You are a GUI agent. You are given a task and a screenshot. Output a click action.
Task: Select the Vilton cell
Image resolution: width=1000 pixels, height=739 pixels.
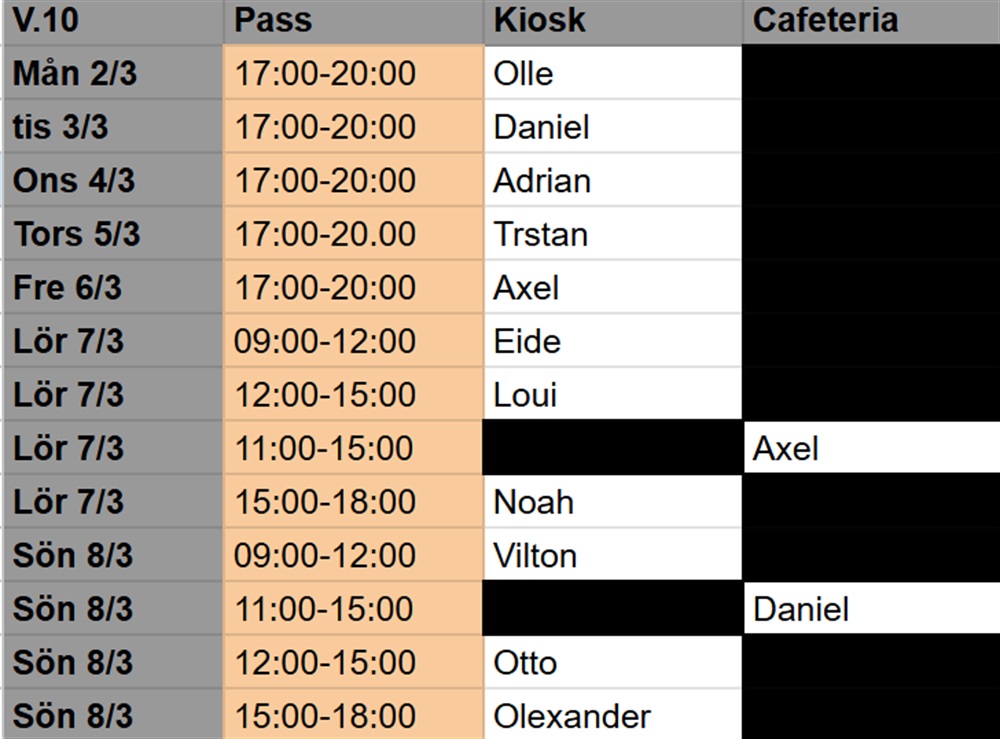point(612,555)
